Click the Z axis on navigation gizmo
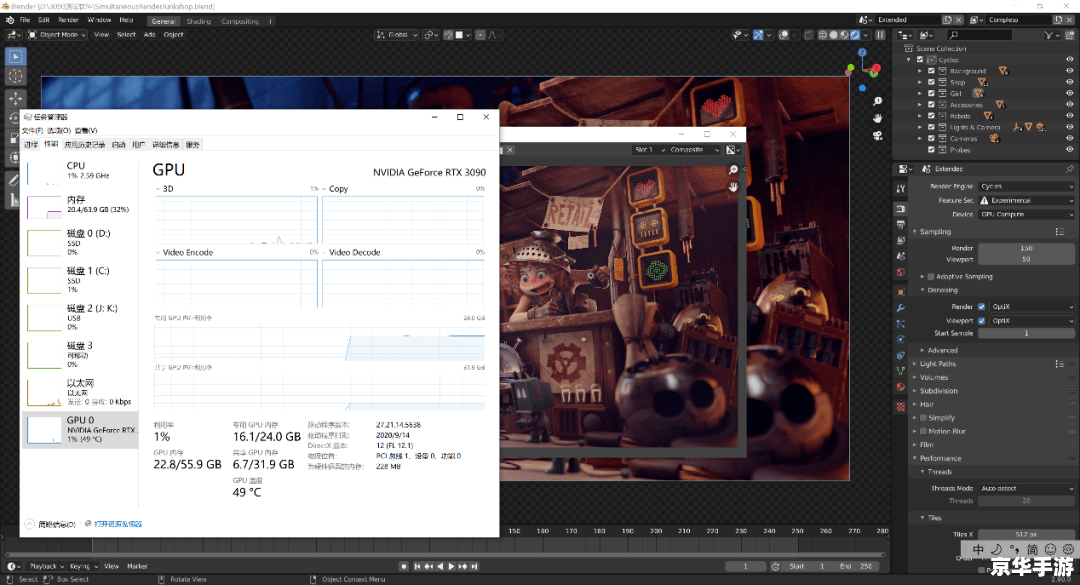The image size is (1080, 585). [862, 52]
